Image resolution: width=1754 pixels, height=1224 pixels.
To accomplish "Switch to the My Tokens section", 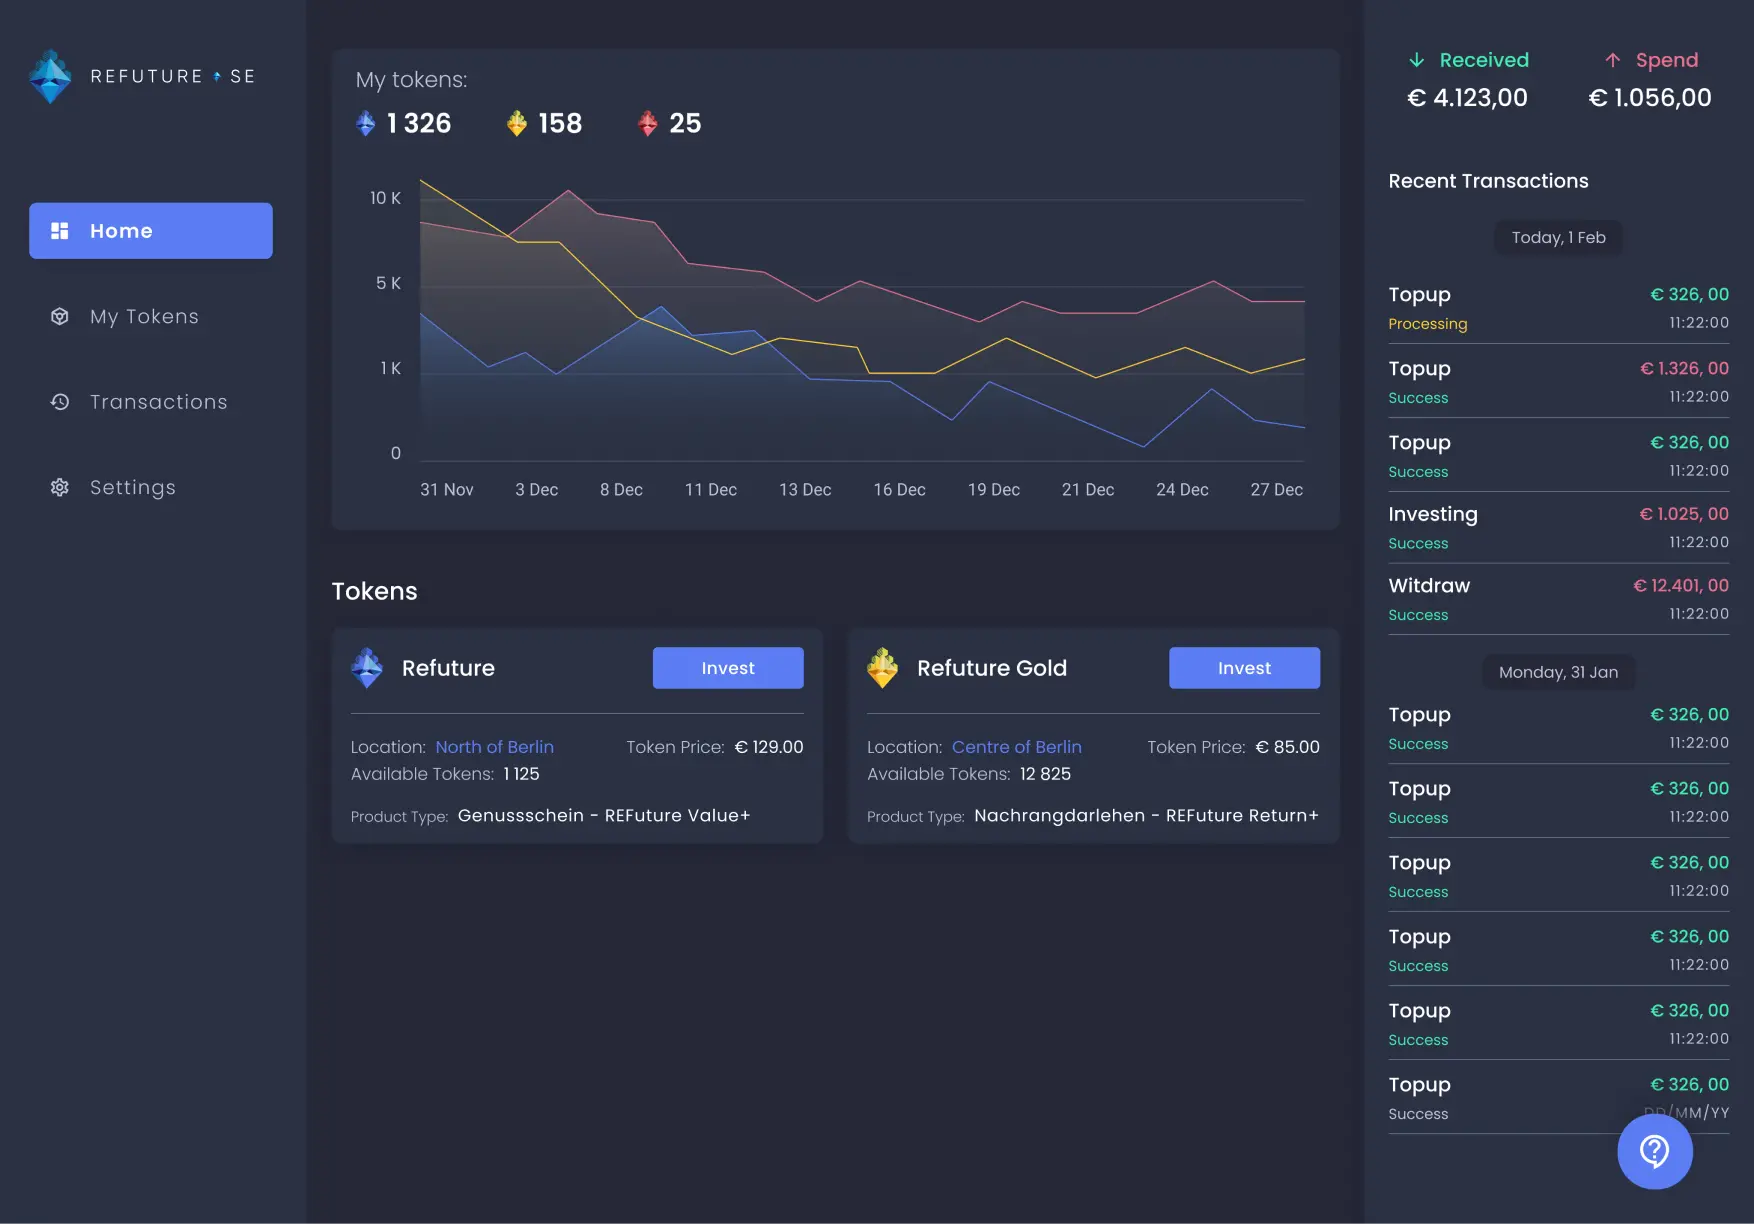I will pyautogui.click(x=143, y=316).
